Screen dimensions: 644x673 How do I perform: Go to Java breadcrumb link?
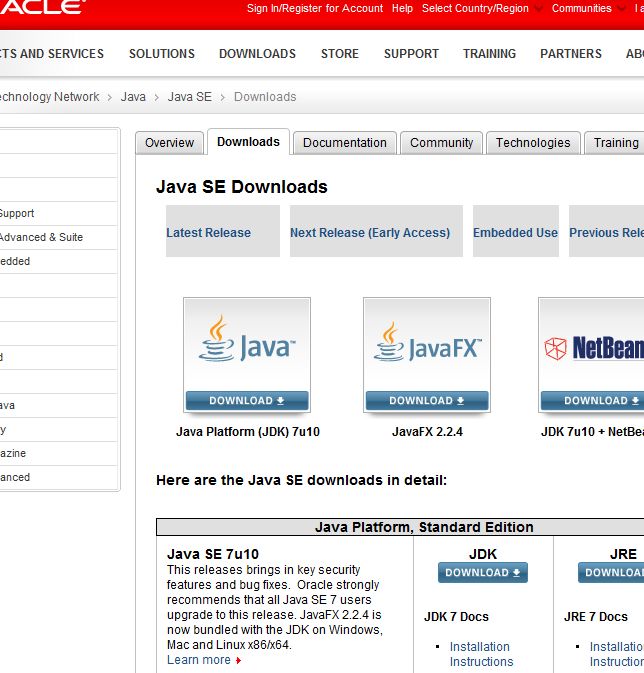click(133, 97)
